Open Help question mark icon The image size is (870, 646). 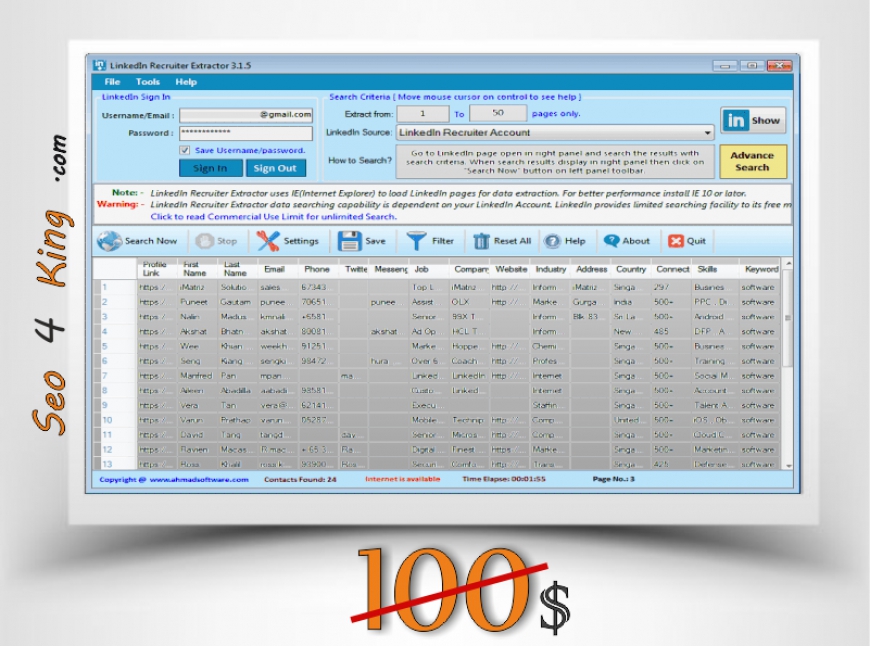[x=552, y=241]
